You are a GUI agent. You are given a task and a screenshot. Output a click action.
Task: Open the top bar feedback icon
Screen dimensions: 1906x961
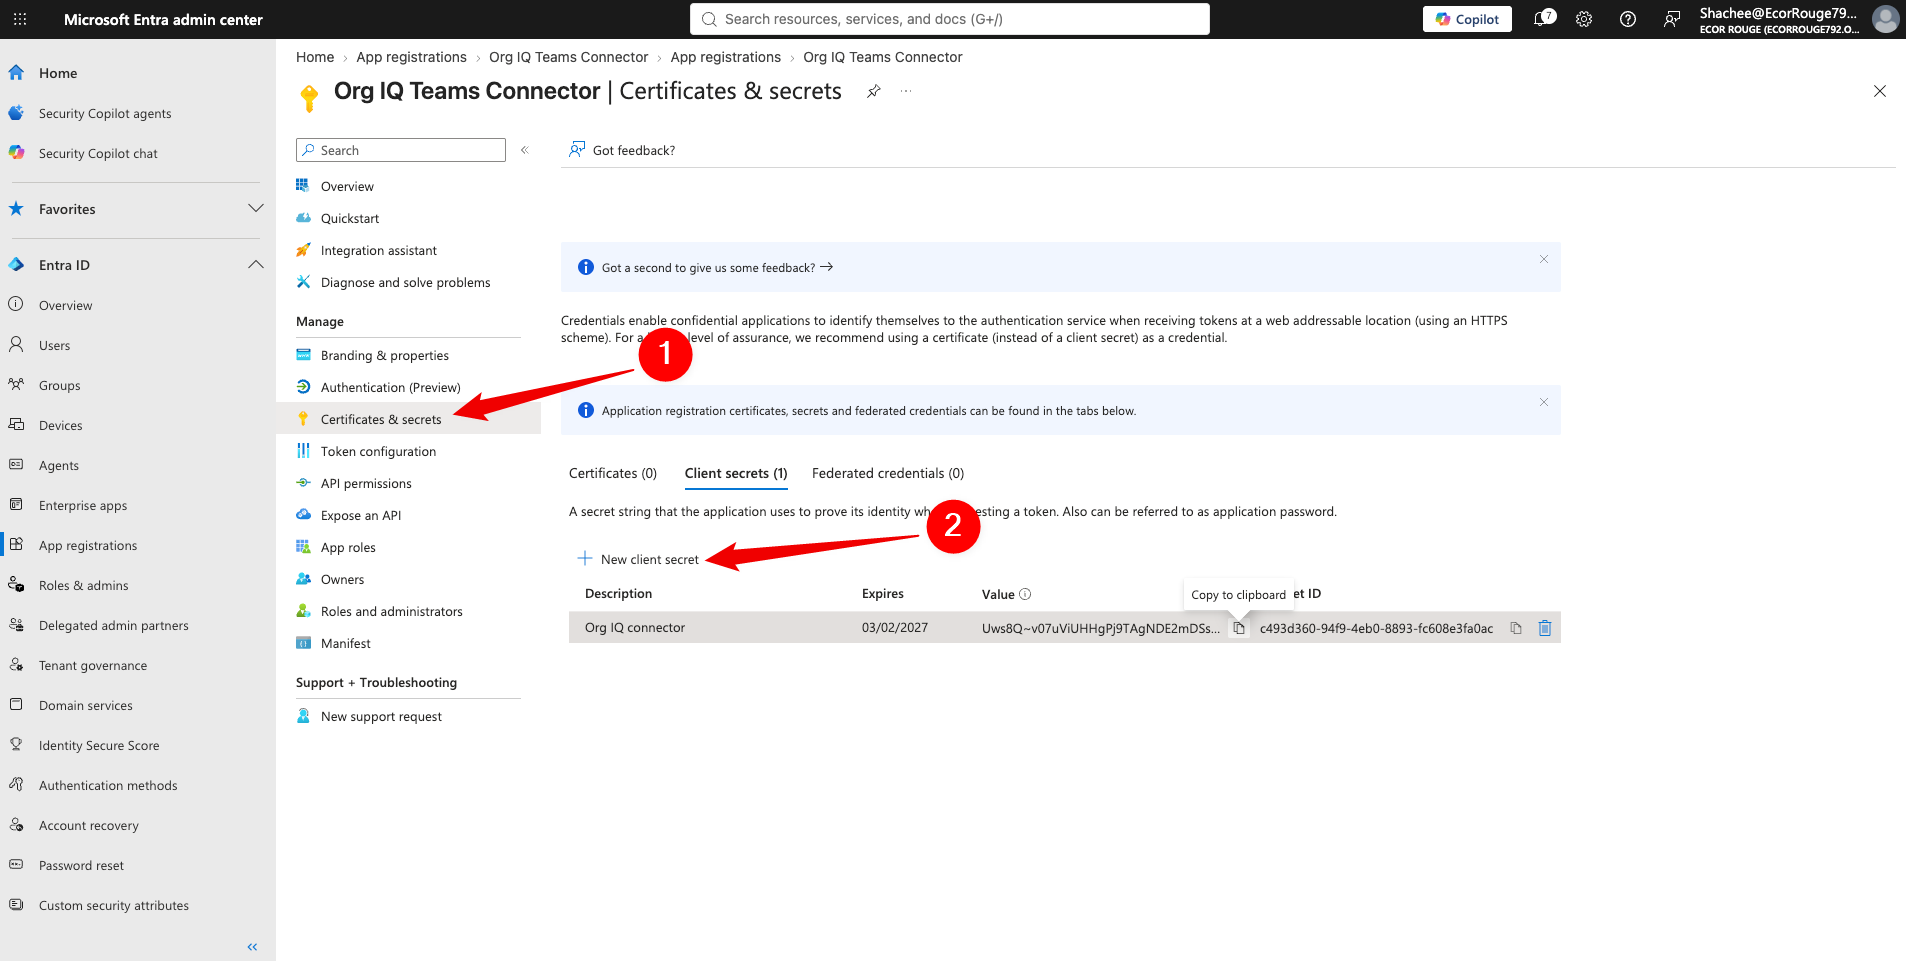click(1672, 19)
